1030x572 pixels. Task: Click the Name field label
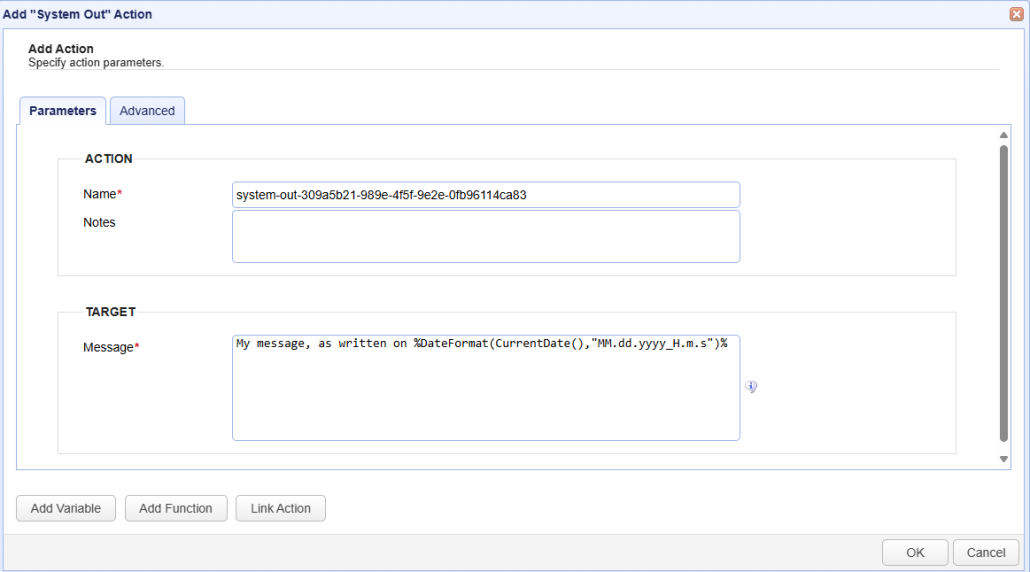100,194
